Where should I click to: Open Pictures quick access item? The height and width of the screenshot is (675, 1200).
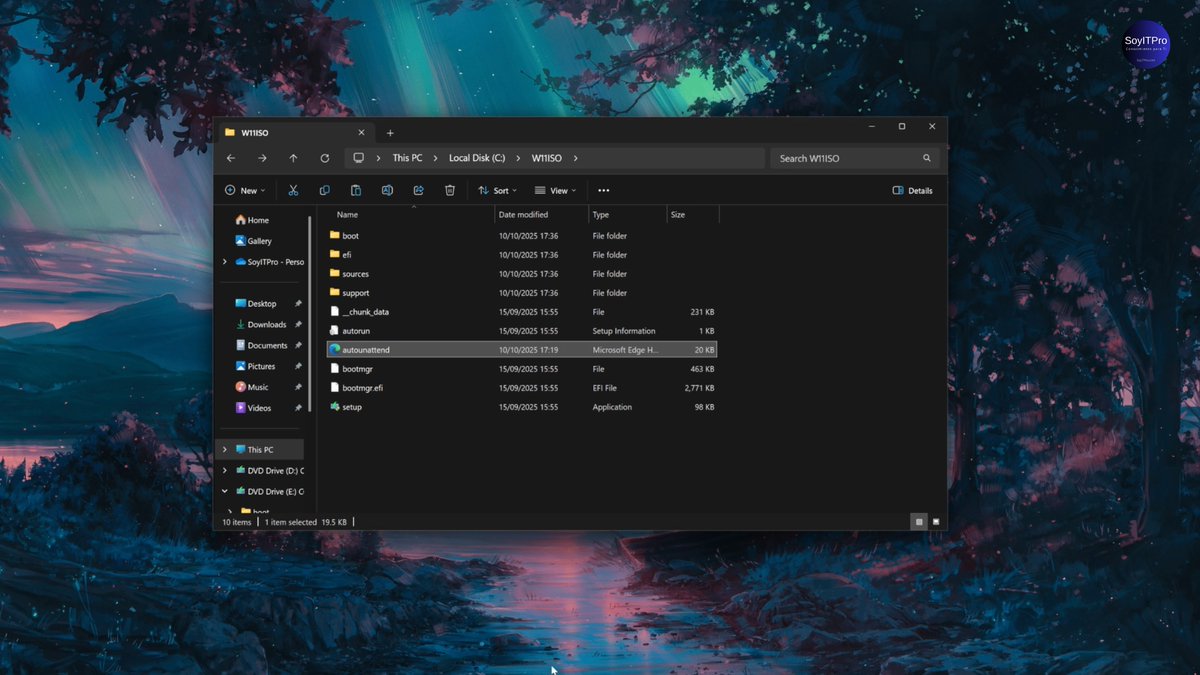(x=255, y=366)
